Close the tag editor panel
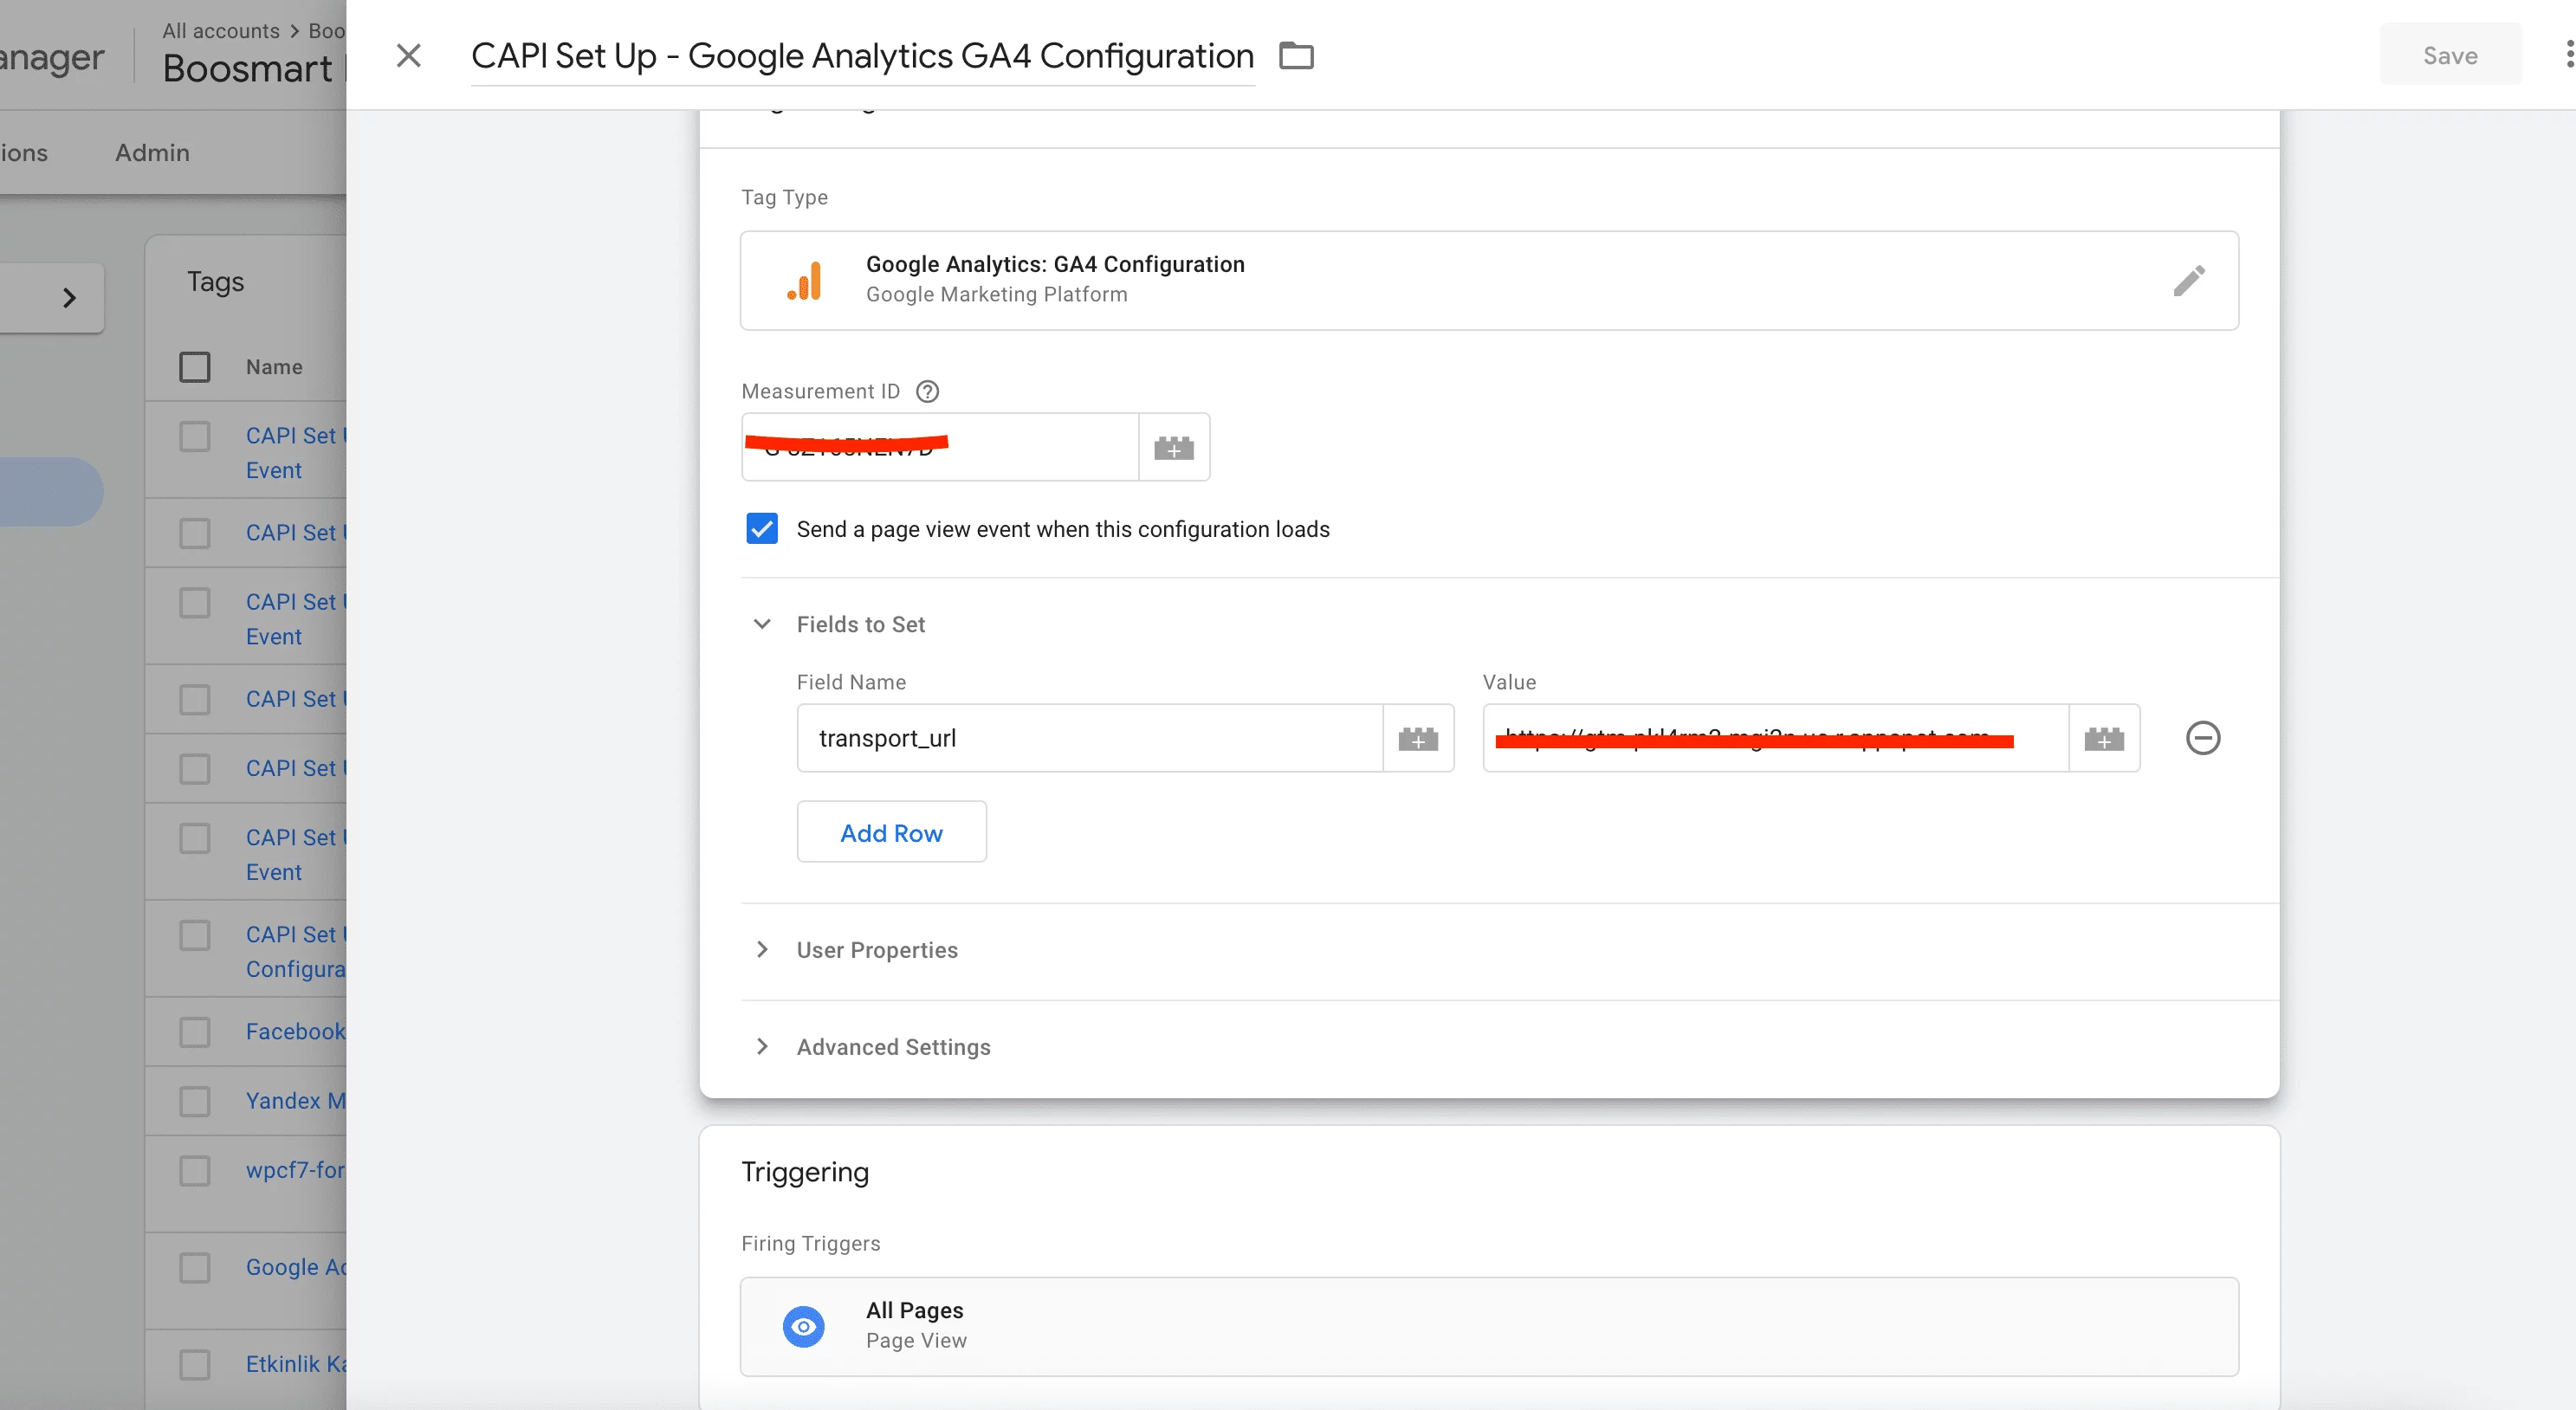The height and width of the screenshot is (1410, 2576). coord(408,55)
